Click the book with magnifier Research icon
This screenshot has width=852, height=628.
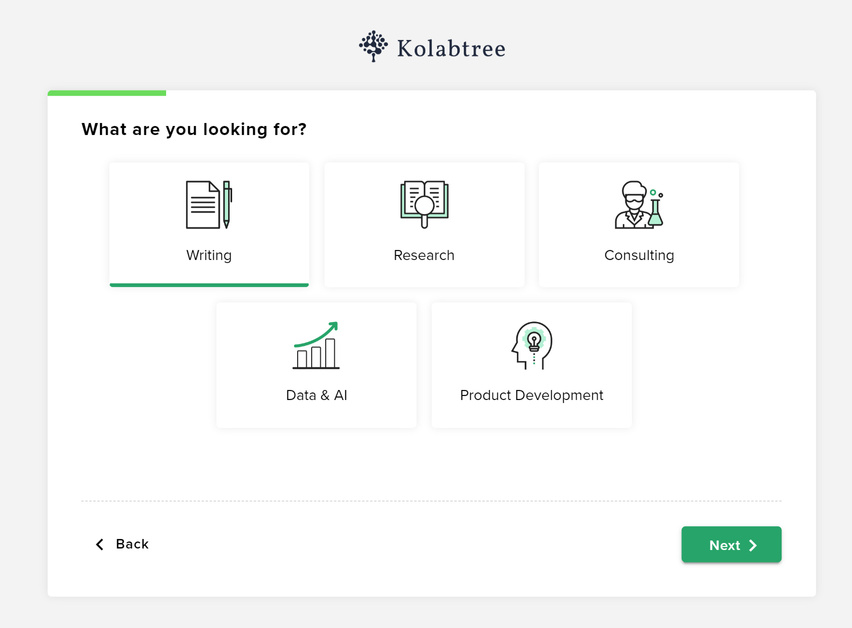pos(424,204)
